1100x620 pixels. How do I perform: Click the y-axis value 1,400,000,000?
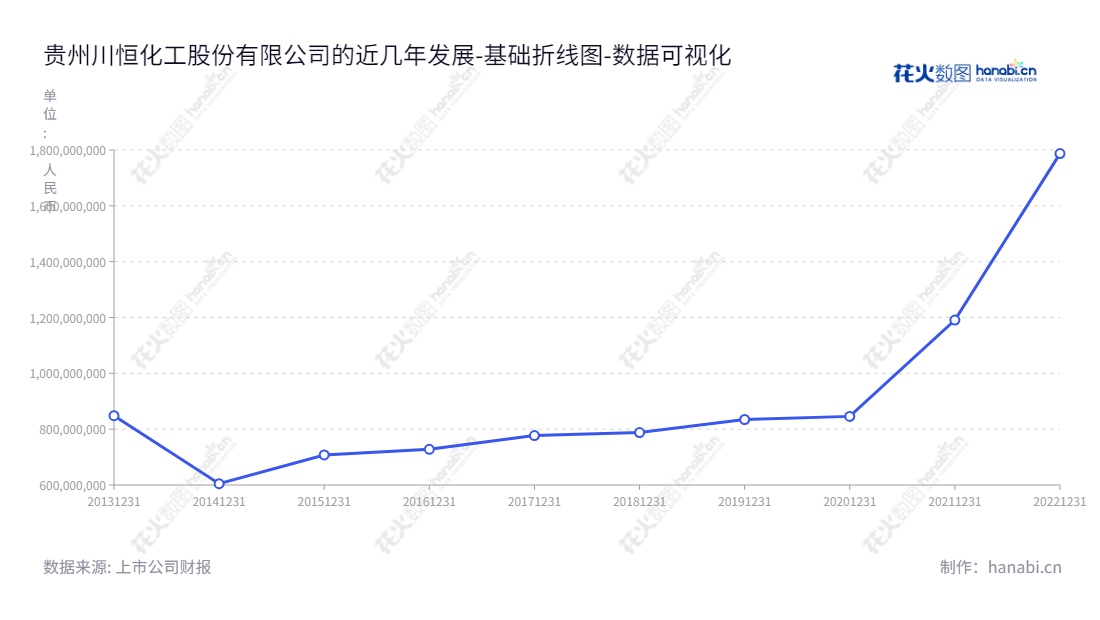[68, 262]
